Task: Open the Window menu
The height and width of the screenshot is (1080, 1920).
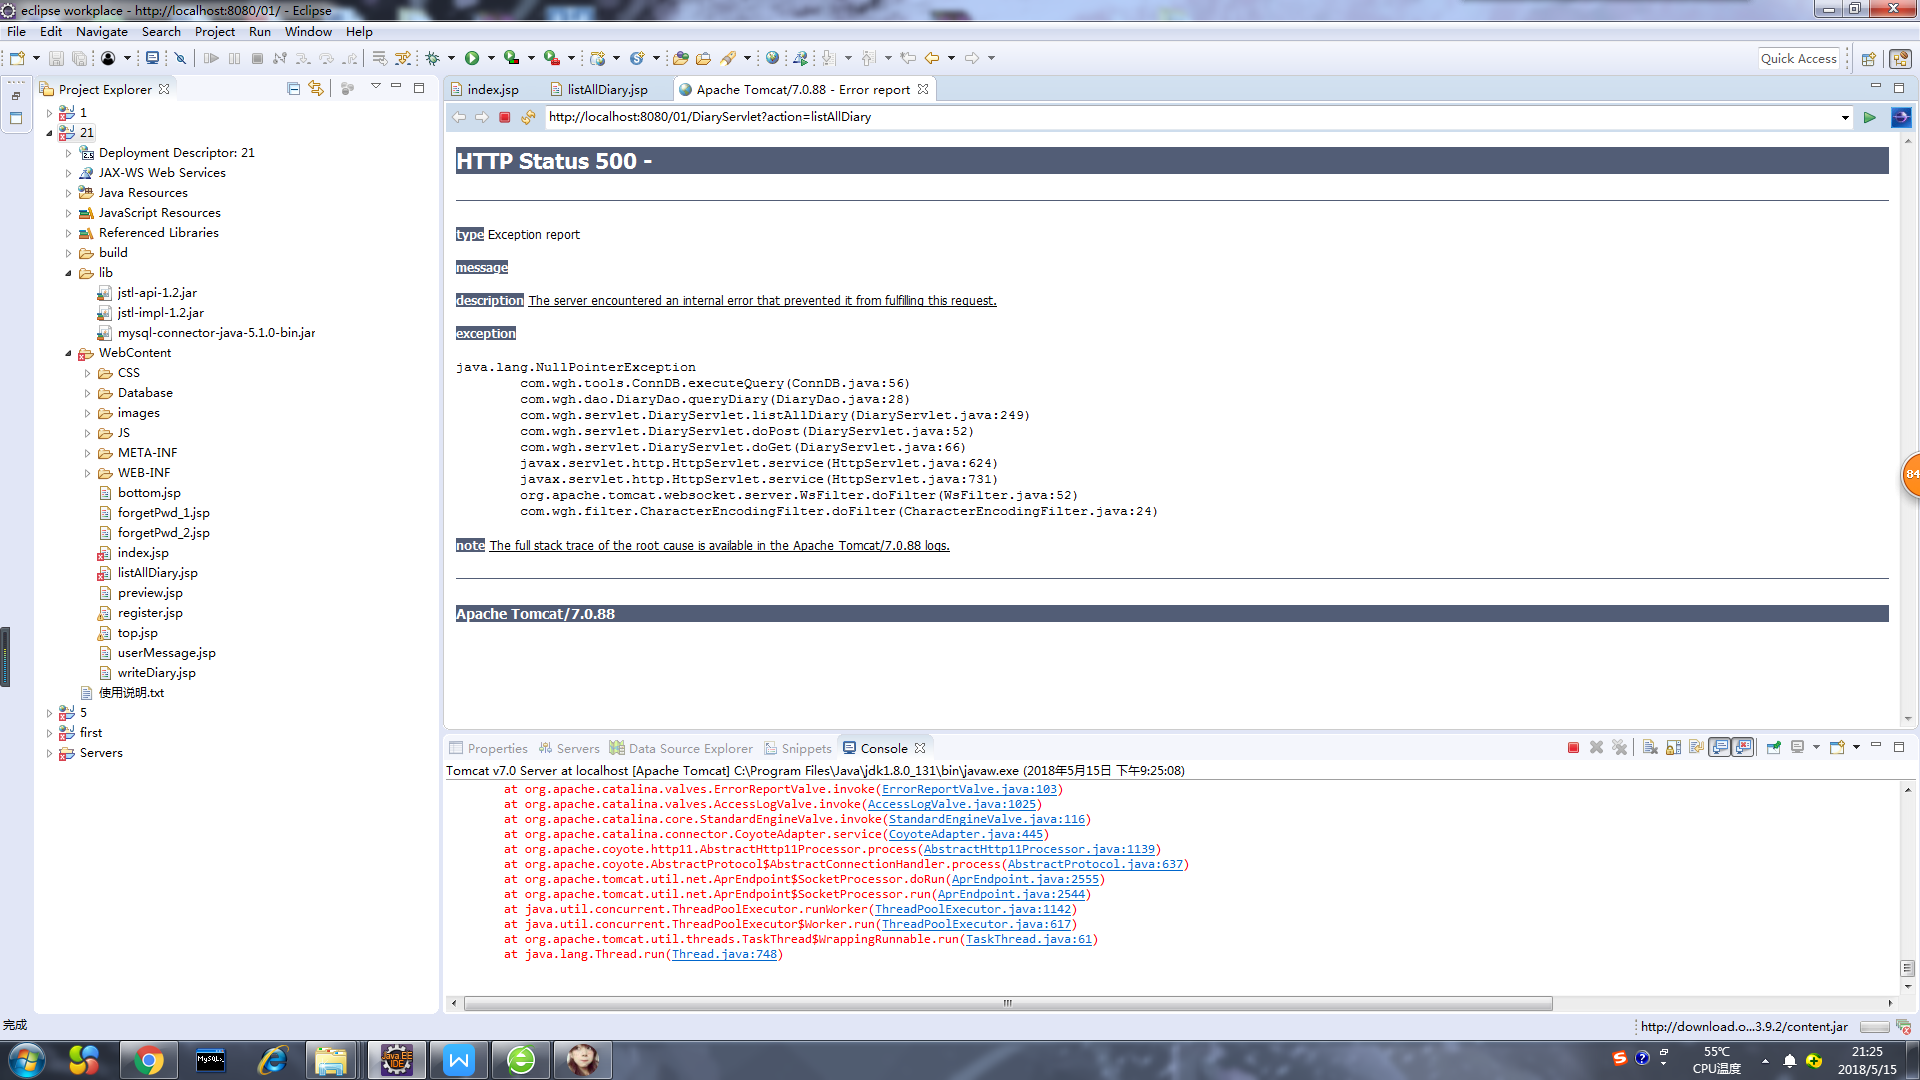Action: [308, 31]
